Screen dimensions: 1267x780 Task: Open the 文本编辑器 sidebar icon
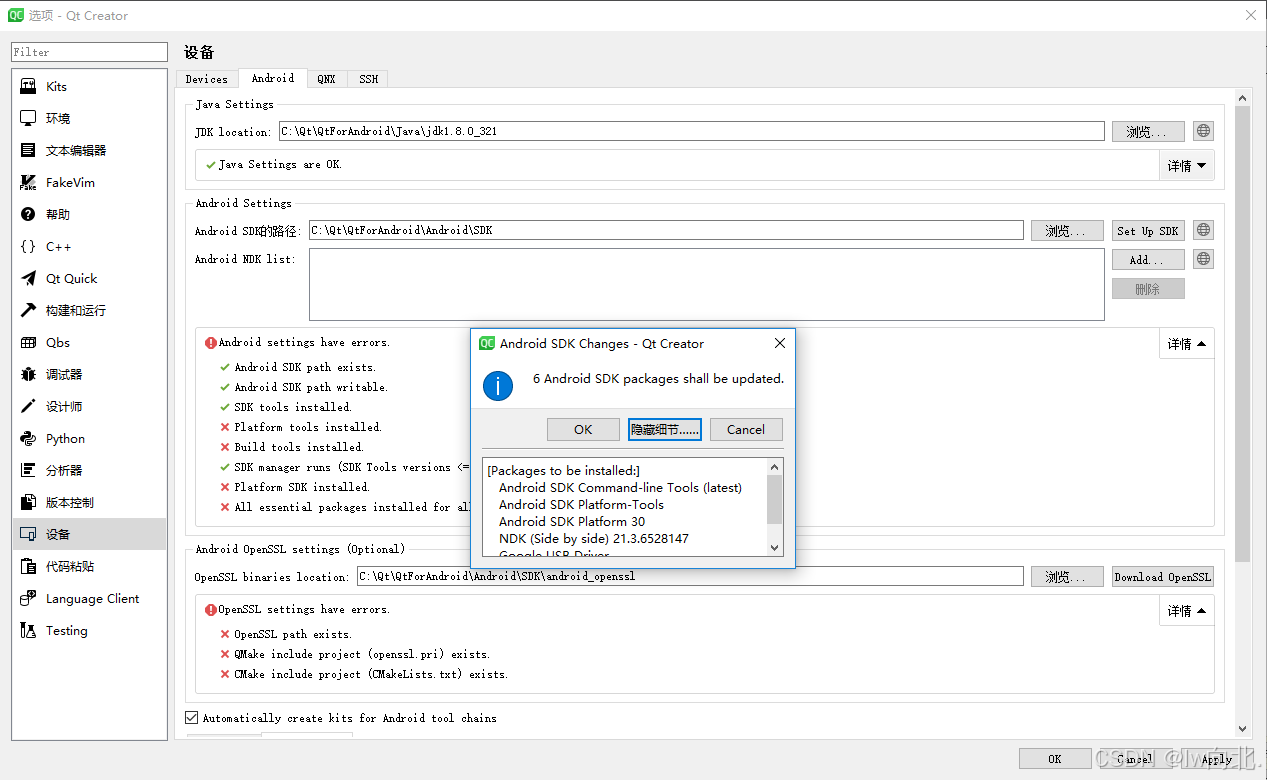[28, 150]
